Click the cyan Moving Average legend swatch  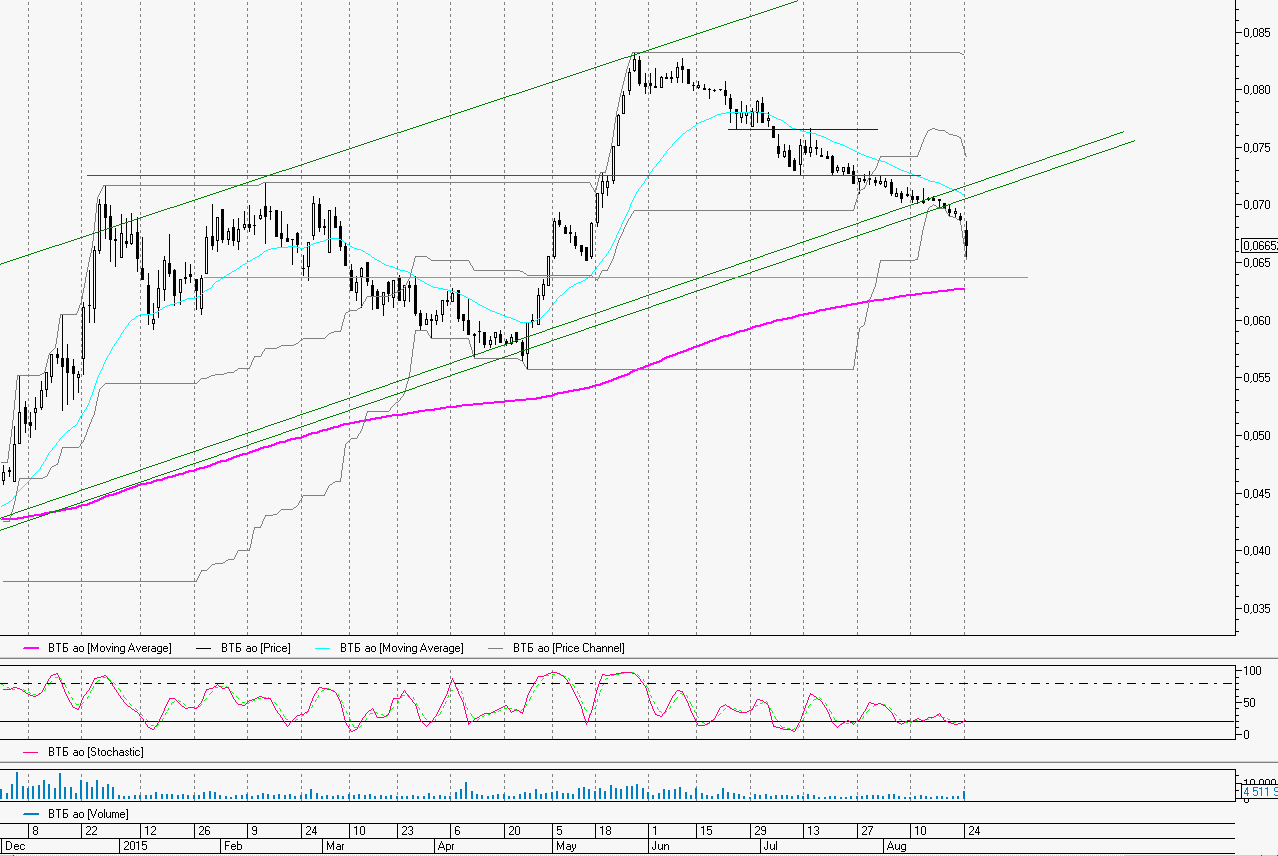coord(324,649)
